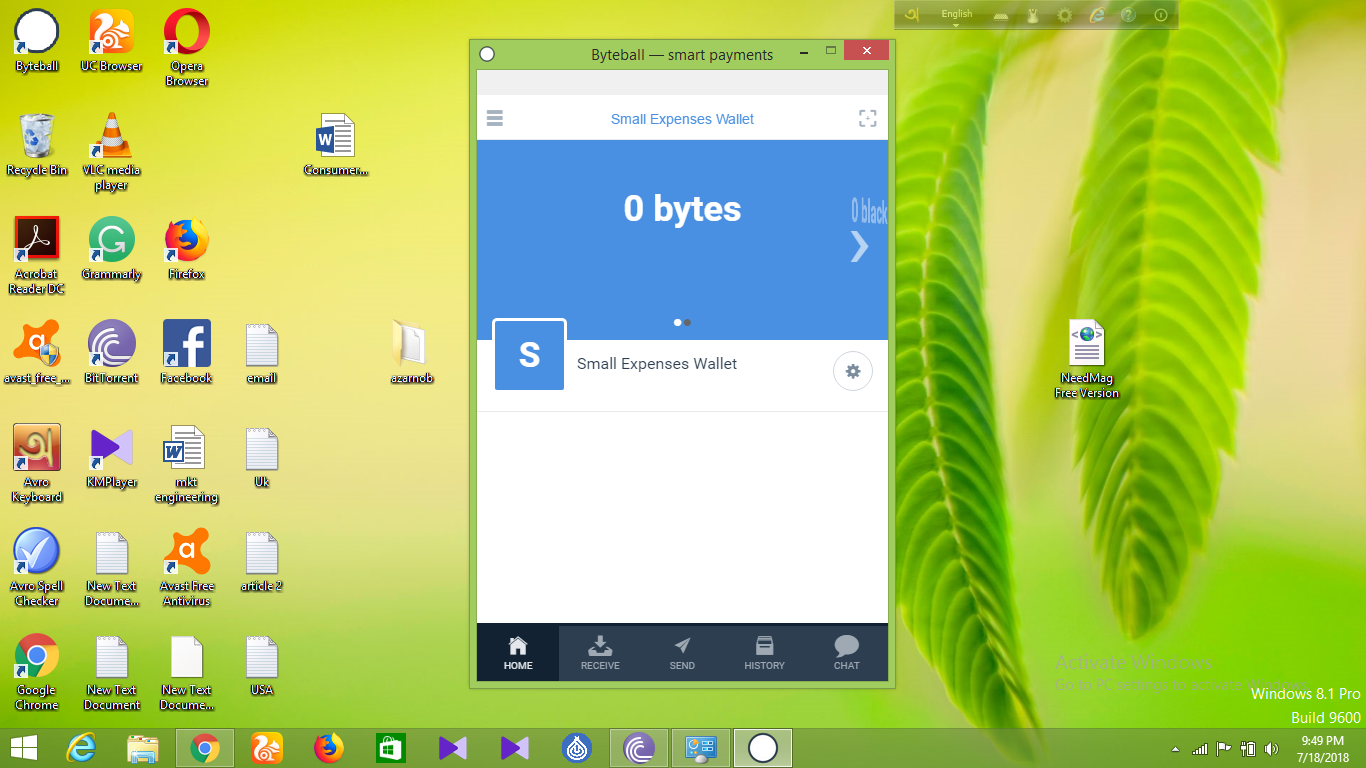The image size is (1366, 768).
Task: Select the mkt engineering document
Action: click(x=187, y=463)
